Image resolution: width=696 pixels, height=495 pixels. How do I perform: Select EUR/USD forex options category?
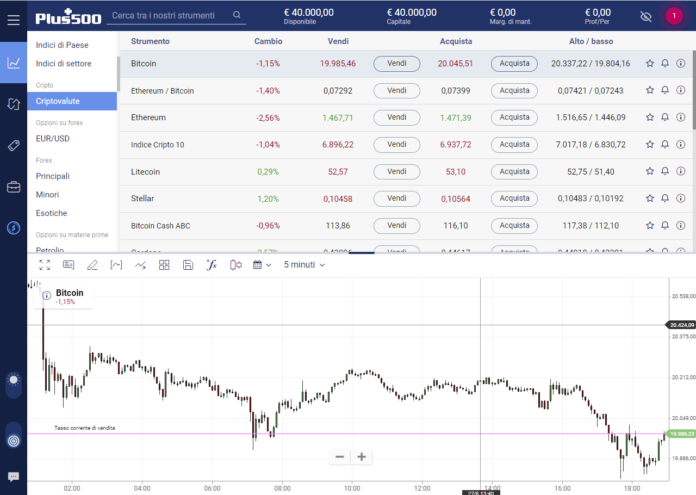(53, 139)
